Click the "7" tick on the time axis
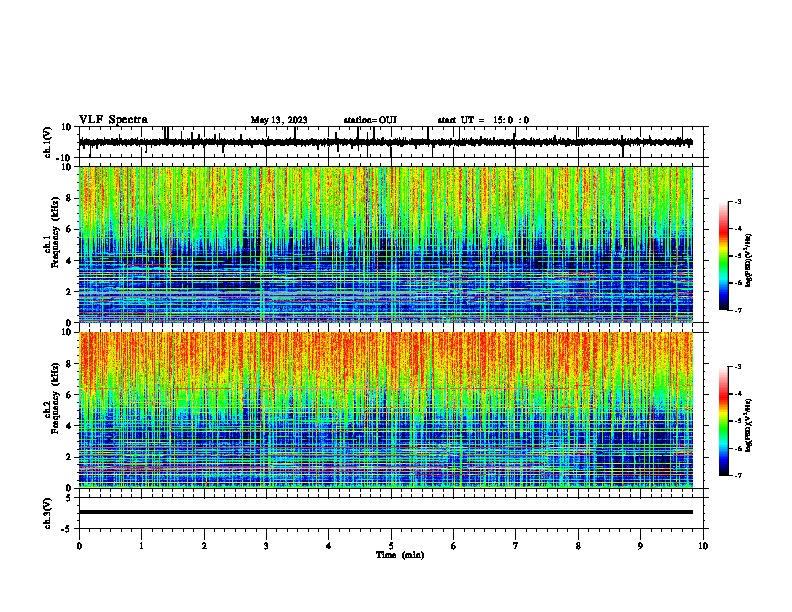 pyautogui.click(x=516, y=546)
